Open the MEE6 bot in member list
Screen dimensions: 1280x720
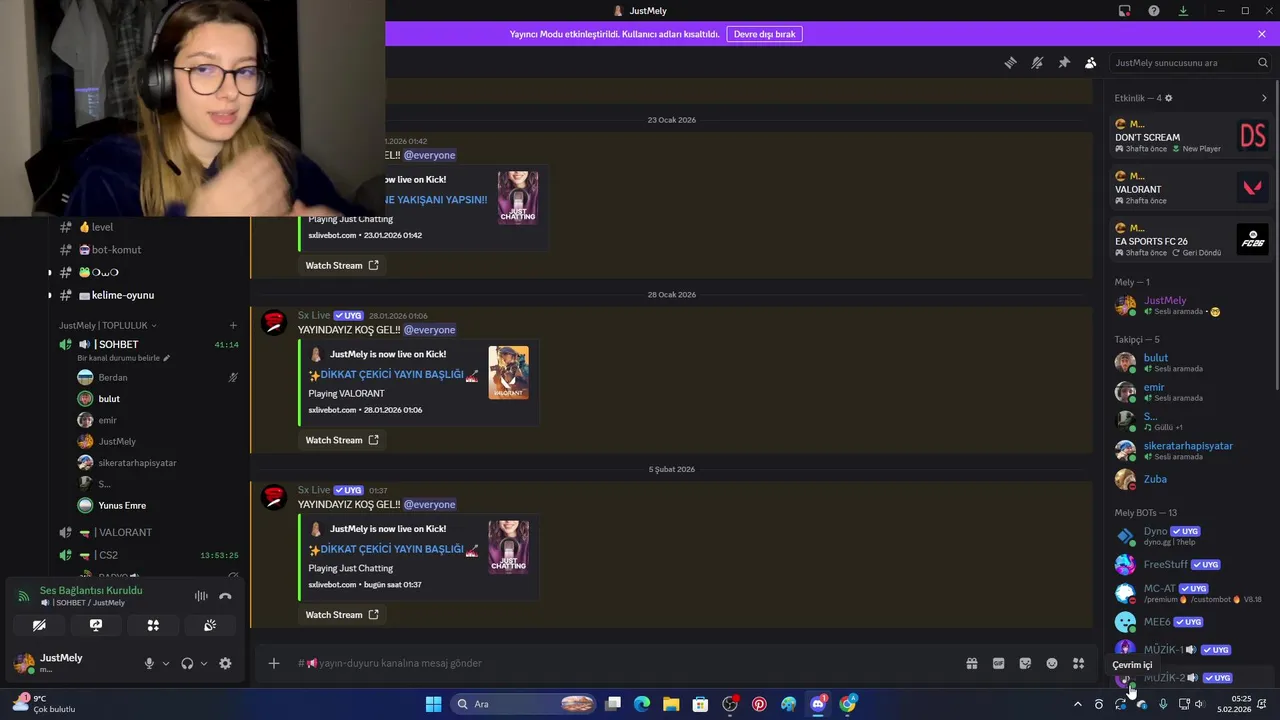(x=1190, y=622)
